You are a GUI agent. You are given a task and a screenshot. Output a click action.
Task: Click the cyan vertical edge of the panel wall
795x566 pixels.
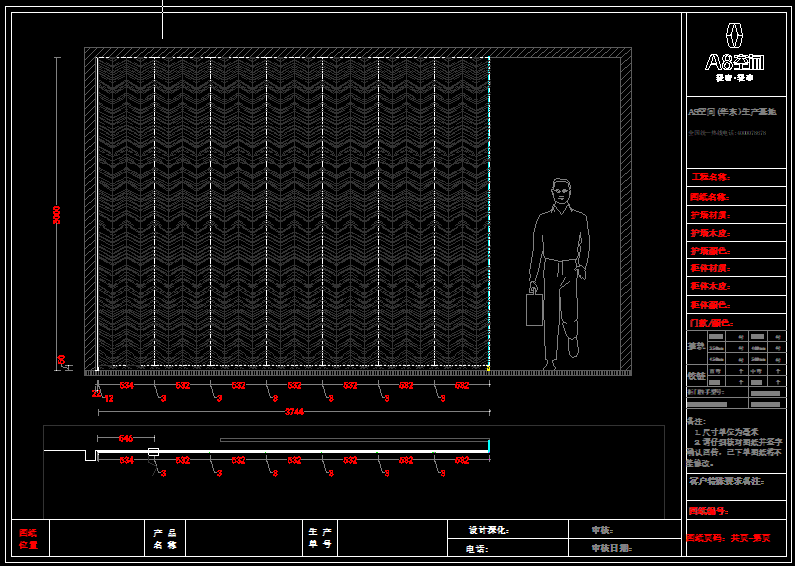[488, 210]
